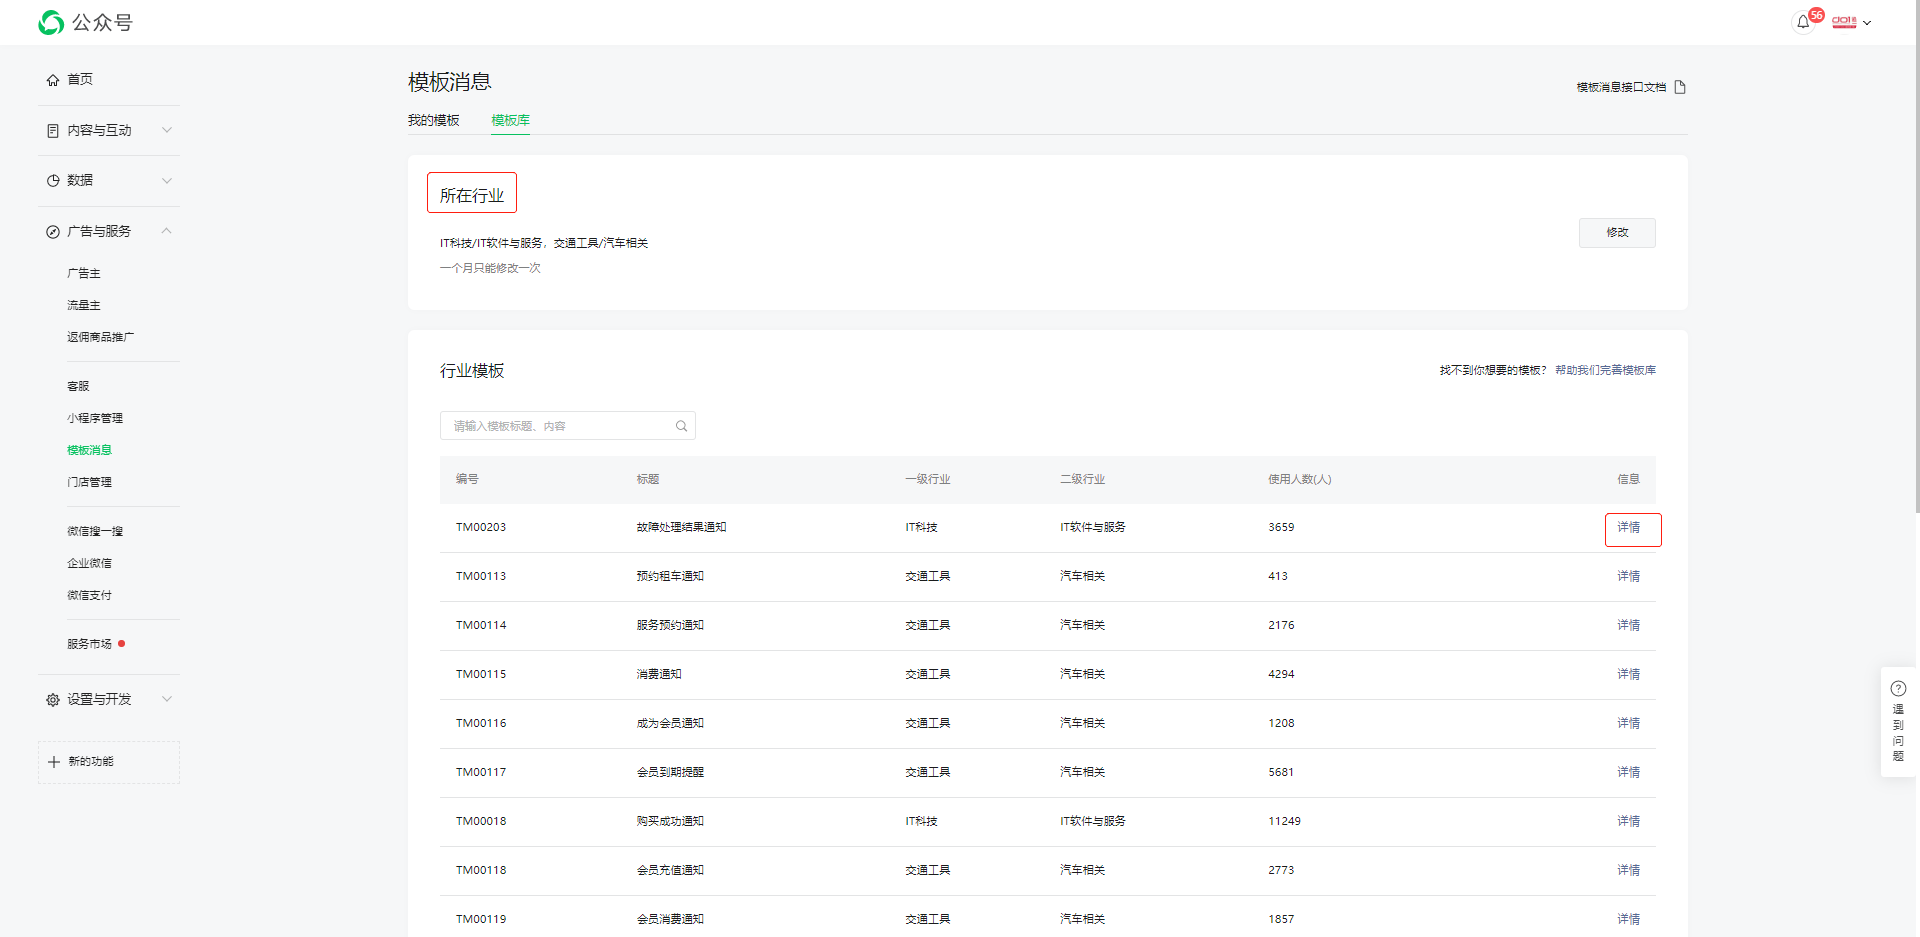Click the page vertical scrollbar

click(1916, 255)
